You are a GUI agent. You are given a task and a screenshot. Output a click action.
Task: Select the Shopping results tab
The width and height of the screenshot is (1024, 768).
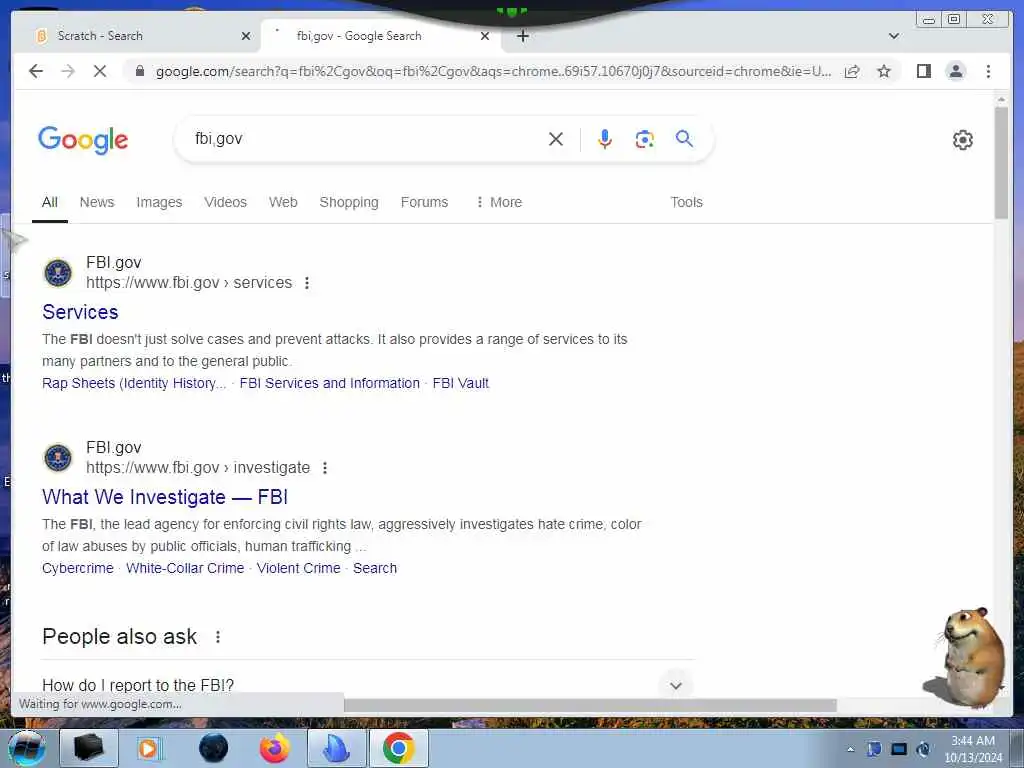[349, 202]
